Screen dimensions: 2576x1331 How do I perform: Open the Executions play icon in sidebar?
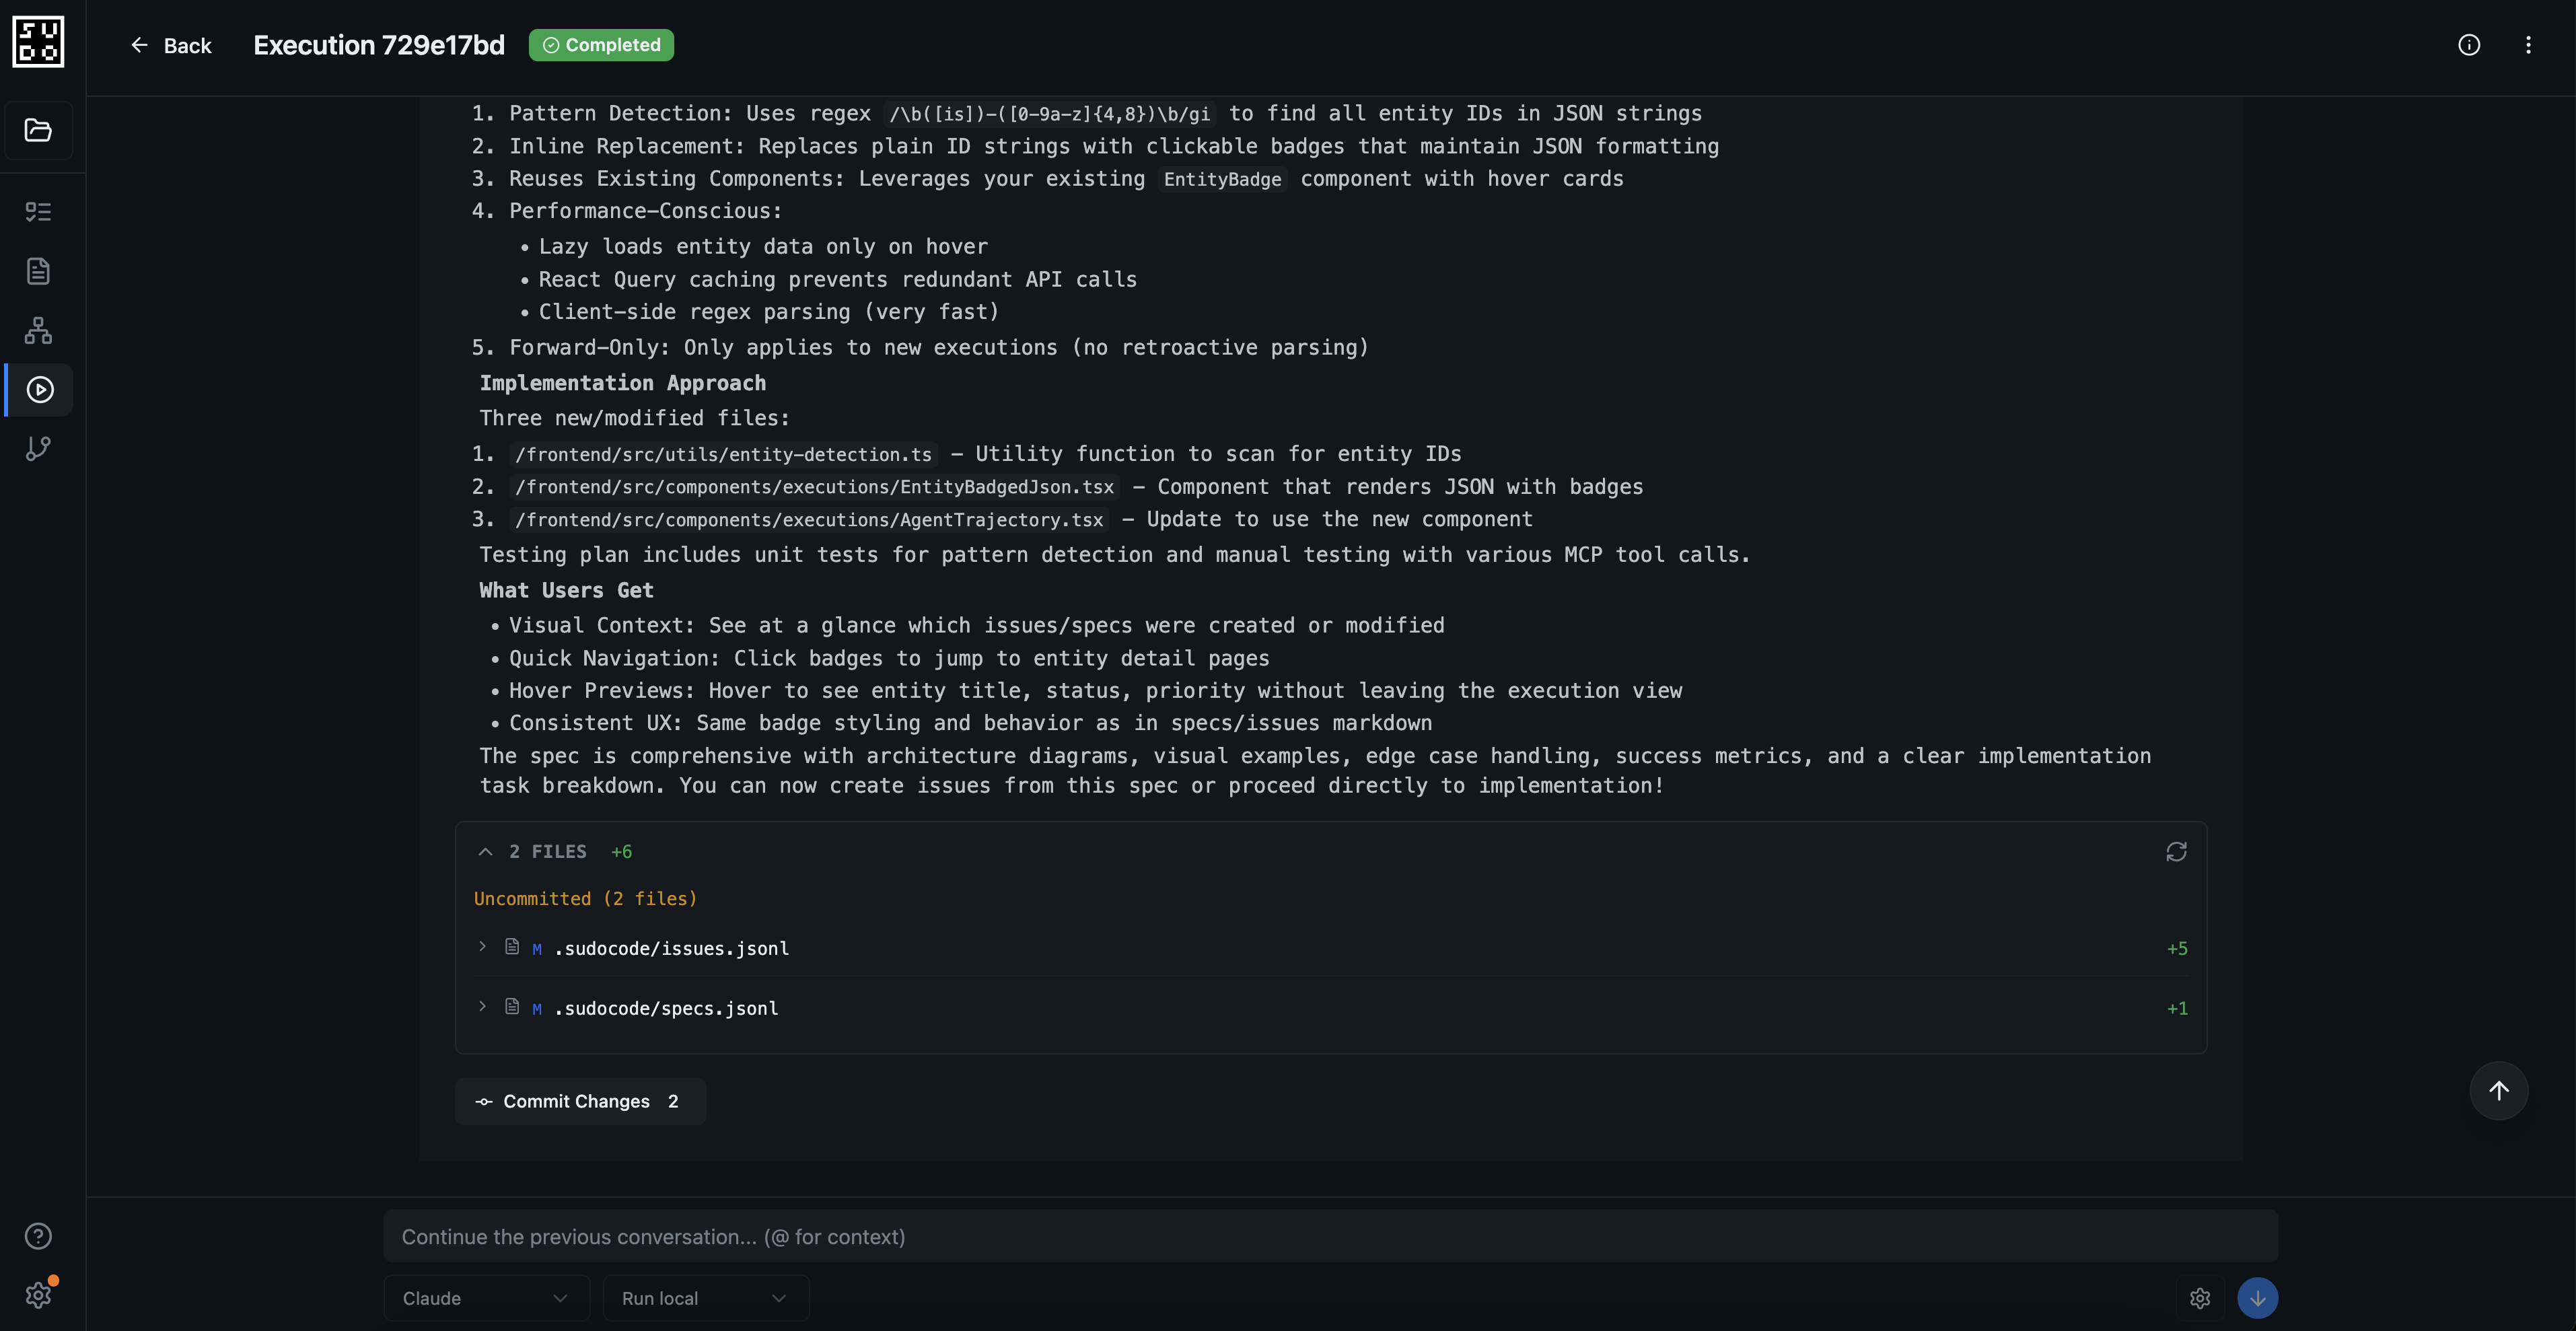pos(38,390)
